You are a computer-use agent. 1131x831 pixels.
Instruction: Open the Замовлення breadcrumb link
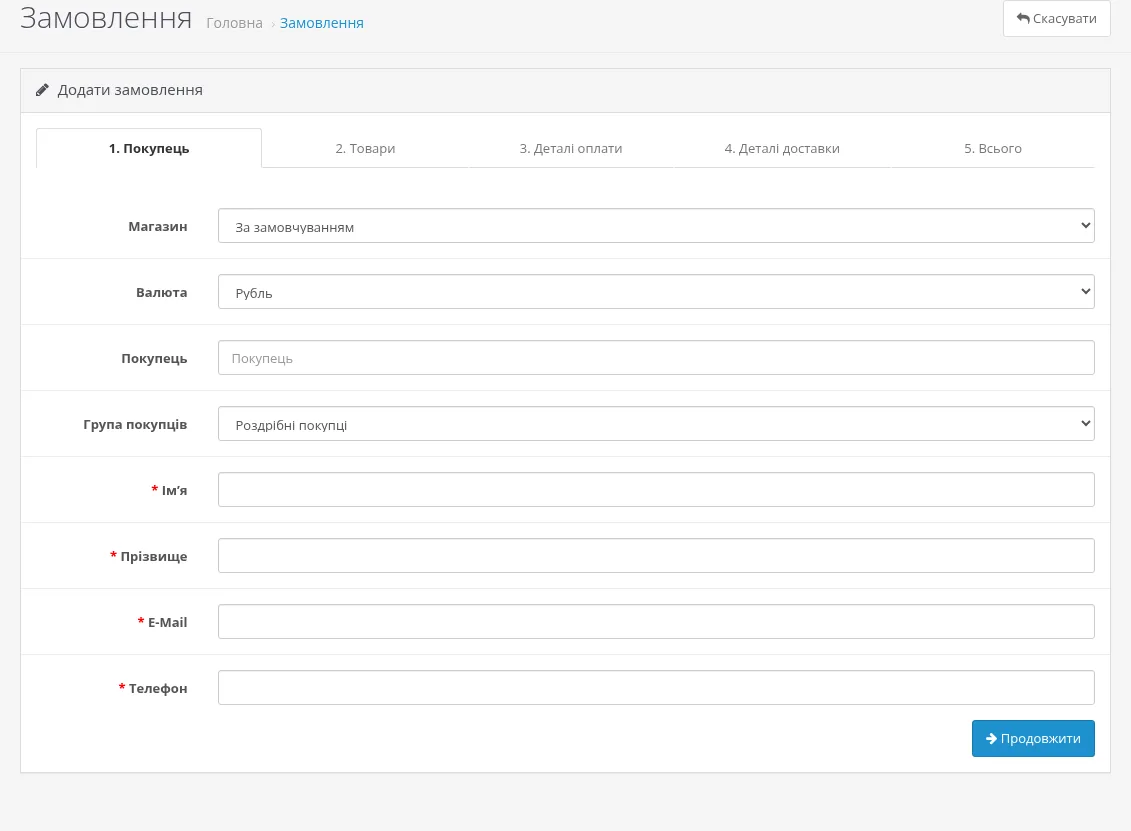(322, 23)
